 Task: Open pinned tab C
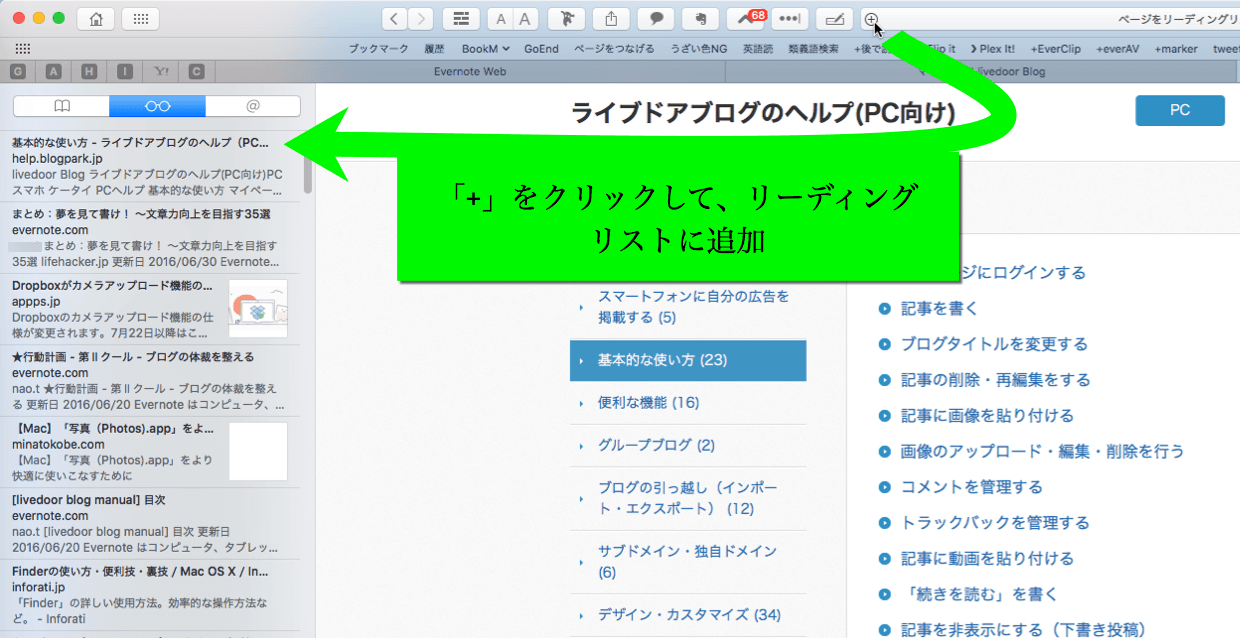(x=196, y=71)
